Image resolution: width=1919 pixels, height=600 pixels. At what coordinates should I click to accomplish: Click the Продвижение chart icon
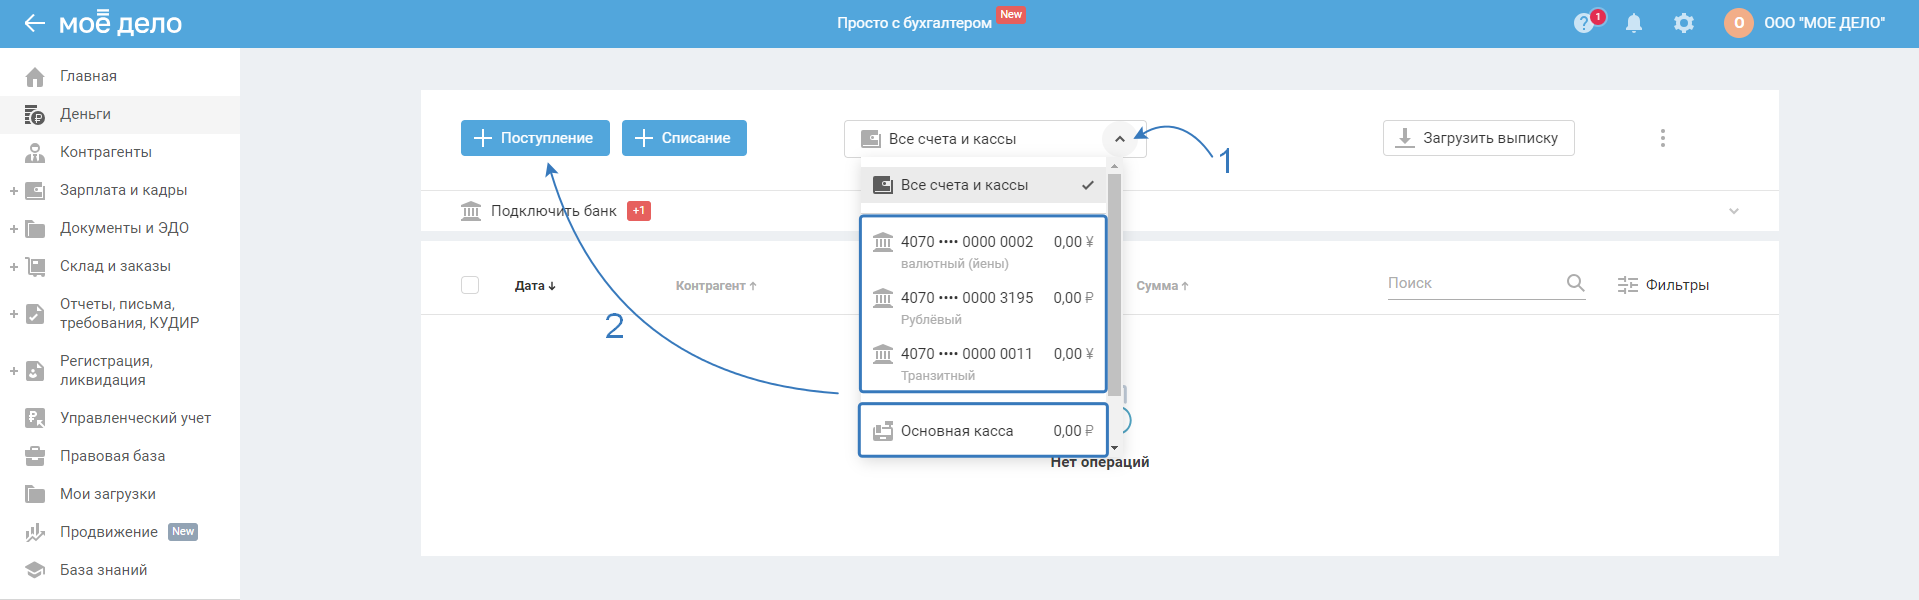(35, 532)
